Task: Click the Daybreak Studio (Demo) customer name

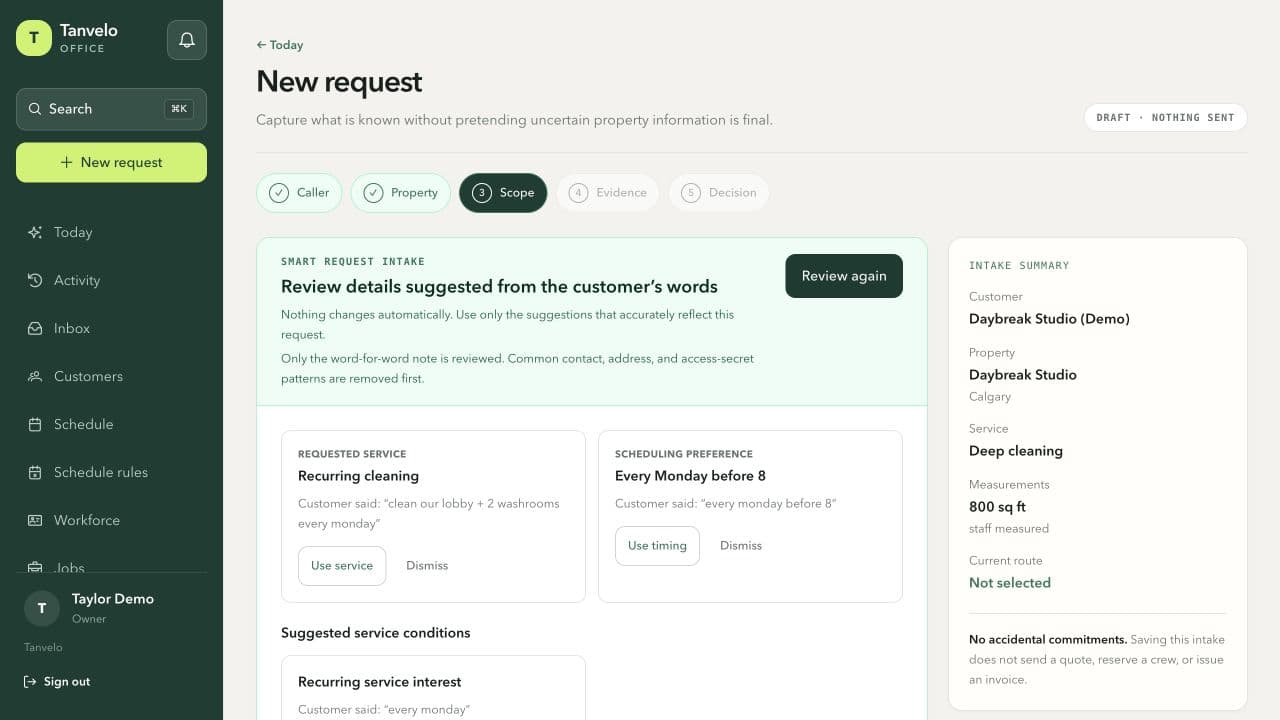Action: coord(1049,319)
